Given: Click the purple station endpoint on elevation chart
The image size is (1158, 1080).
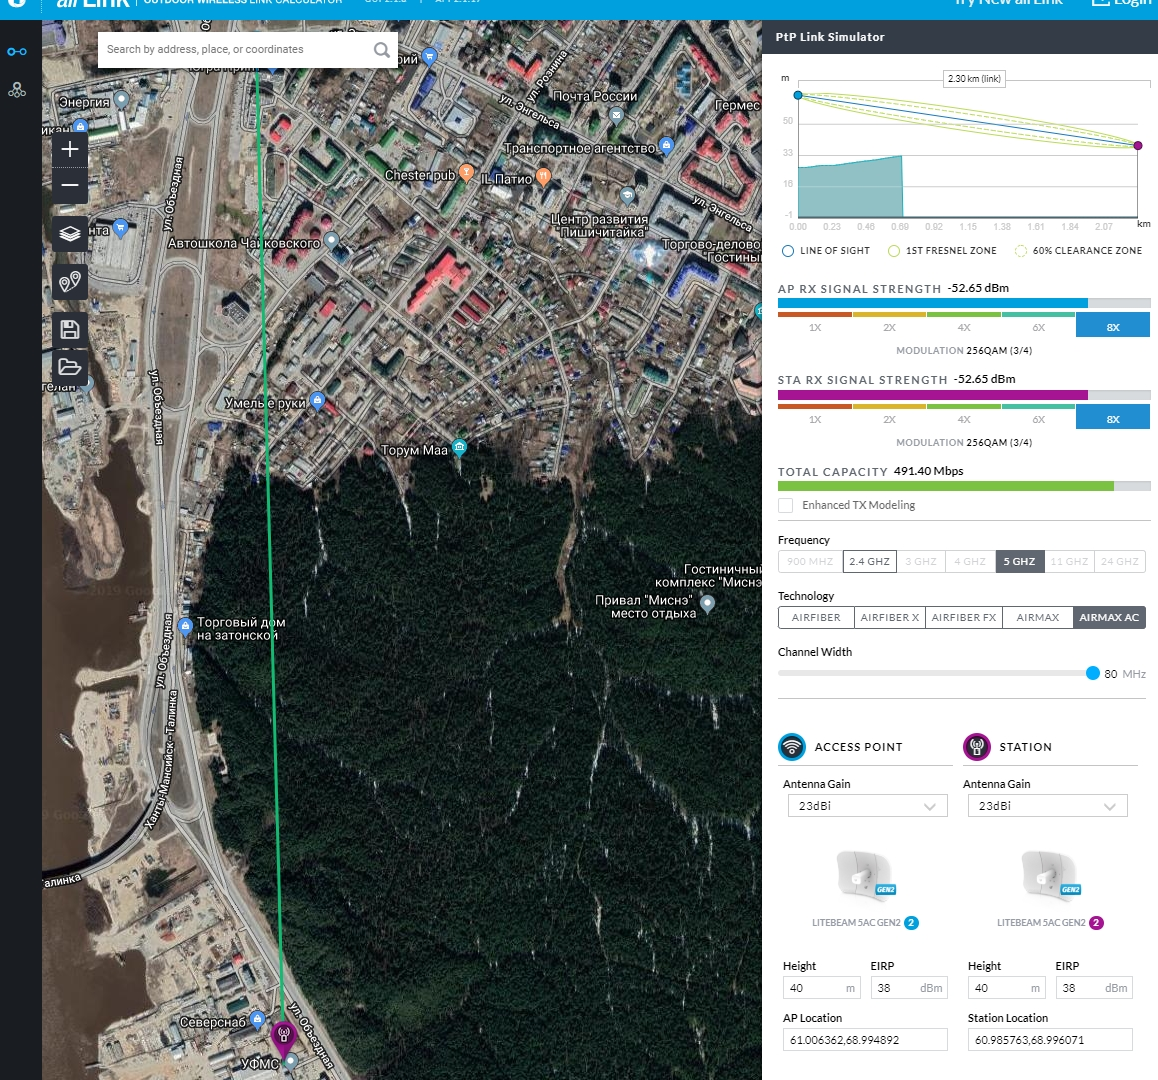Looking at the screenshot, I should coord(1137,146).
